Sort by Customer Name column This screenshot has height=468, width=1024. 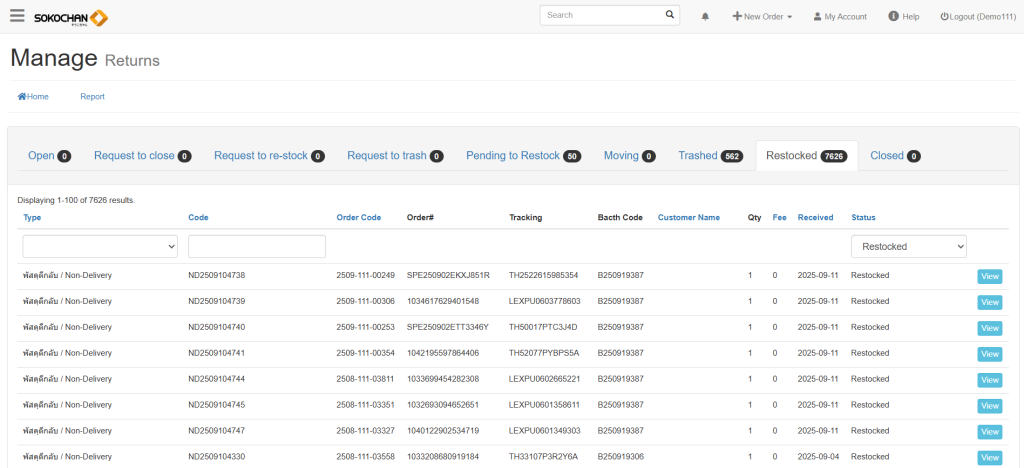(x=688, y=217)
